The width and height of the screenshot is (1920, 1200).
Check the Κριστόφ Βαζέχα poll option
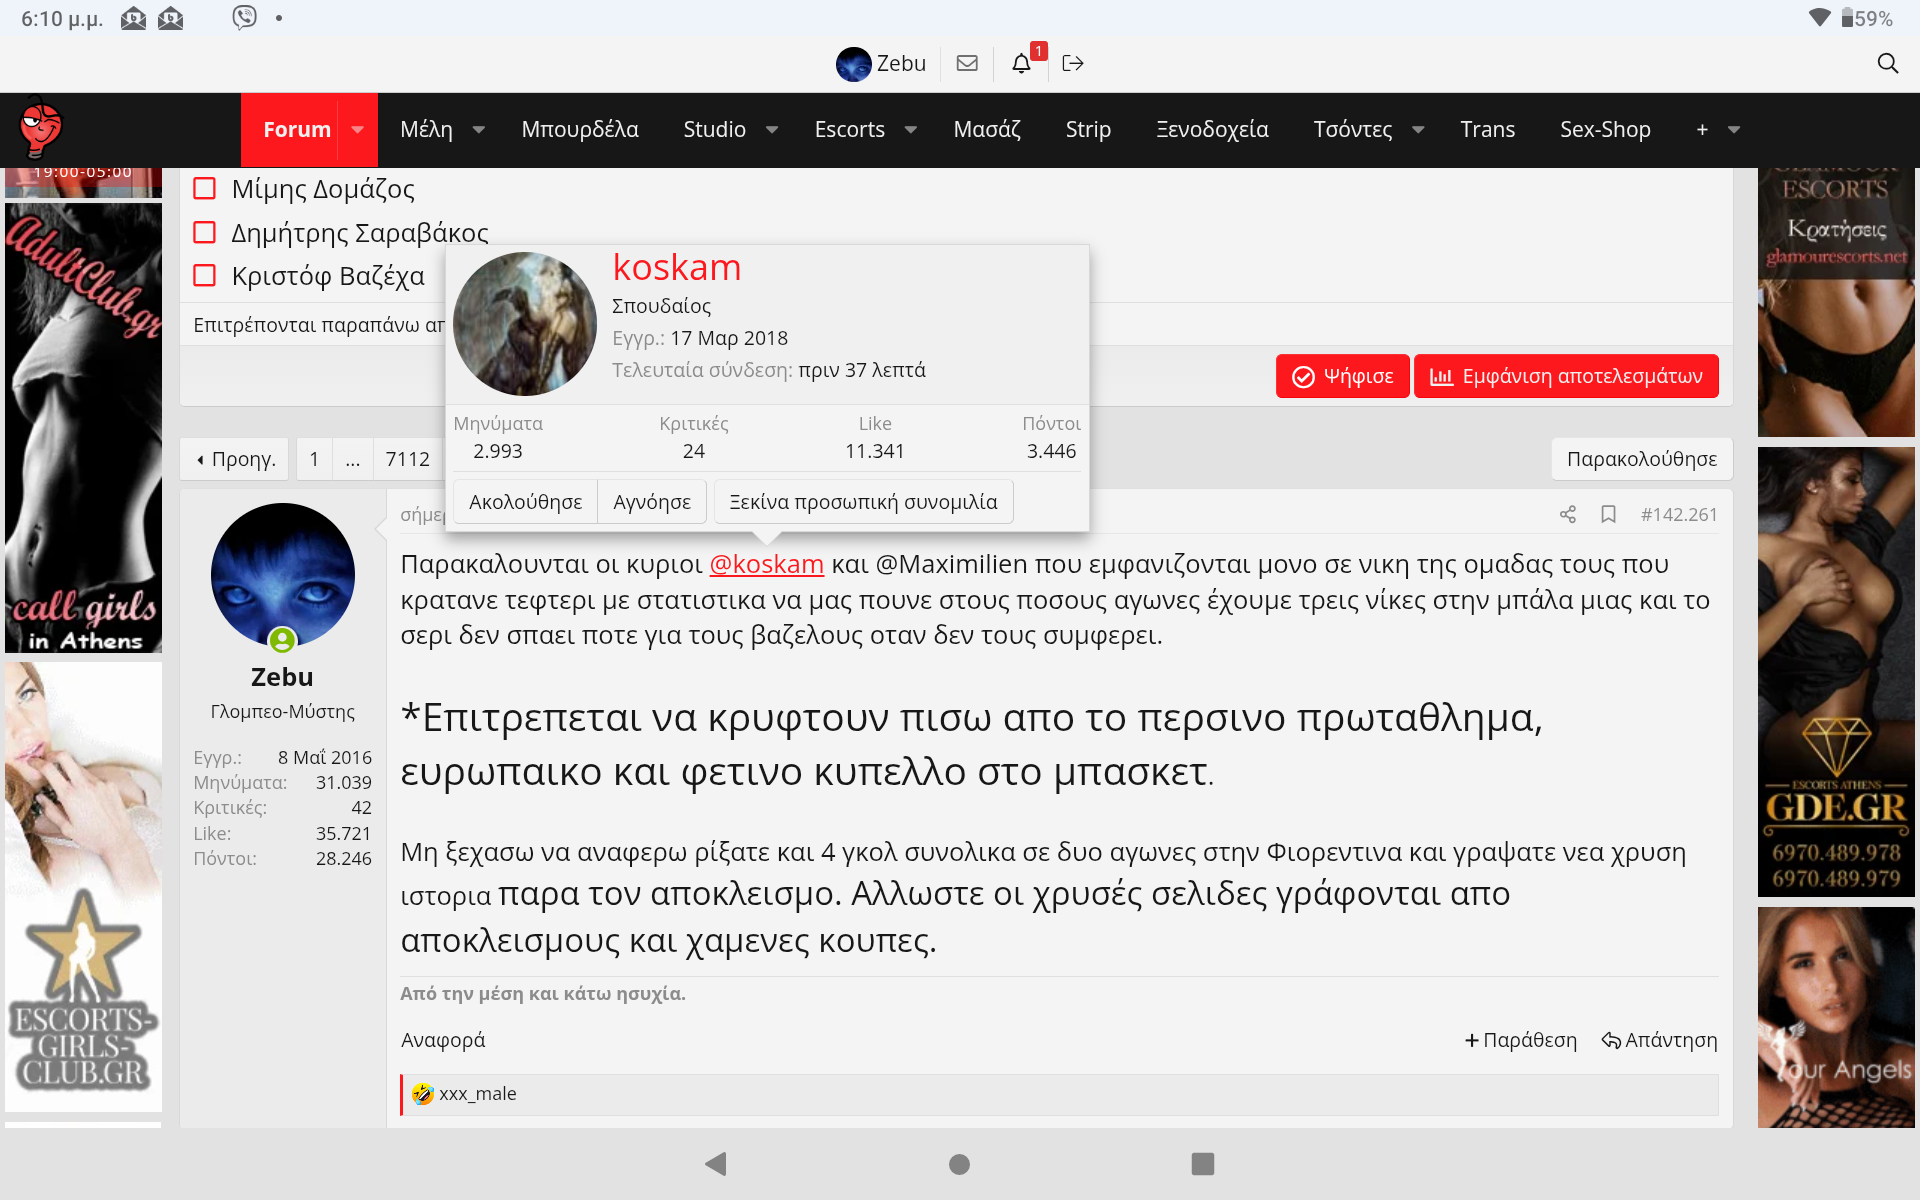(205, 276)
